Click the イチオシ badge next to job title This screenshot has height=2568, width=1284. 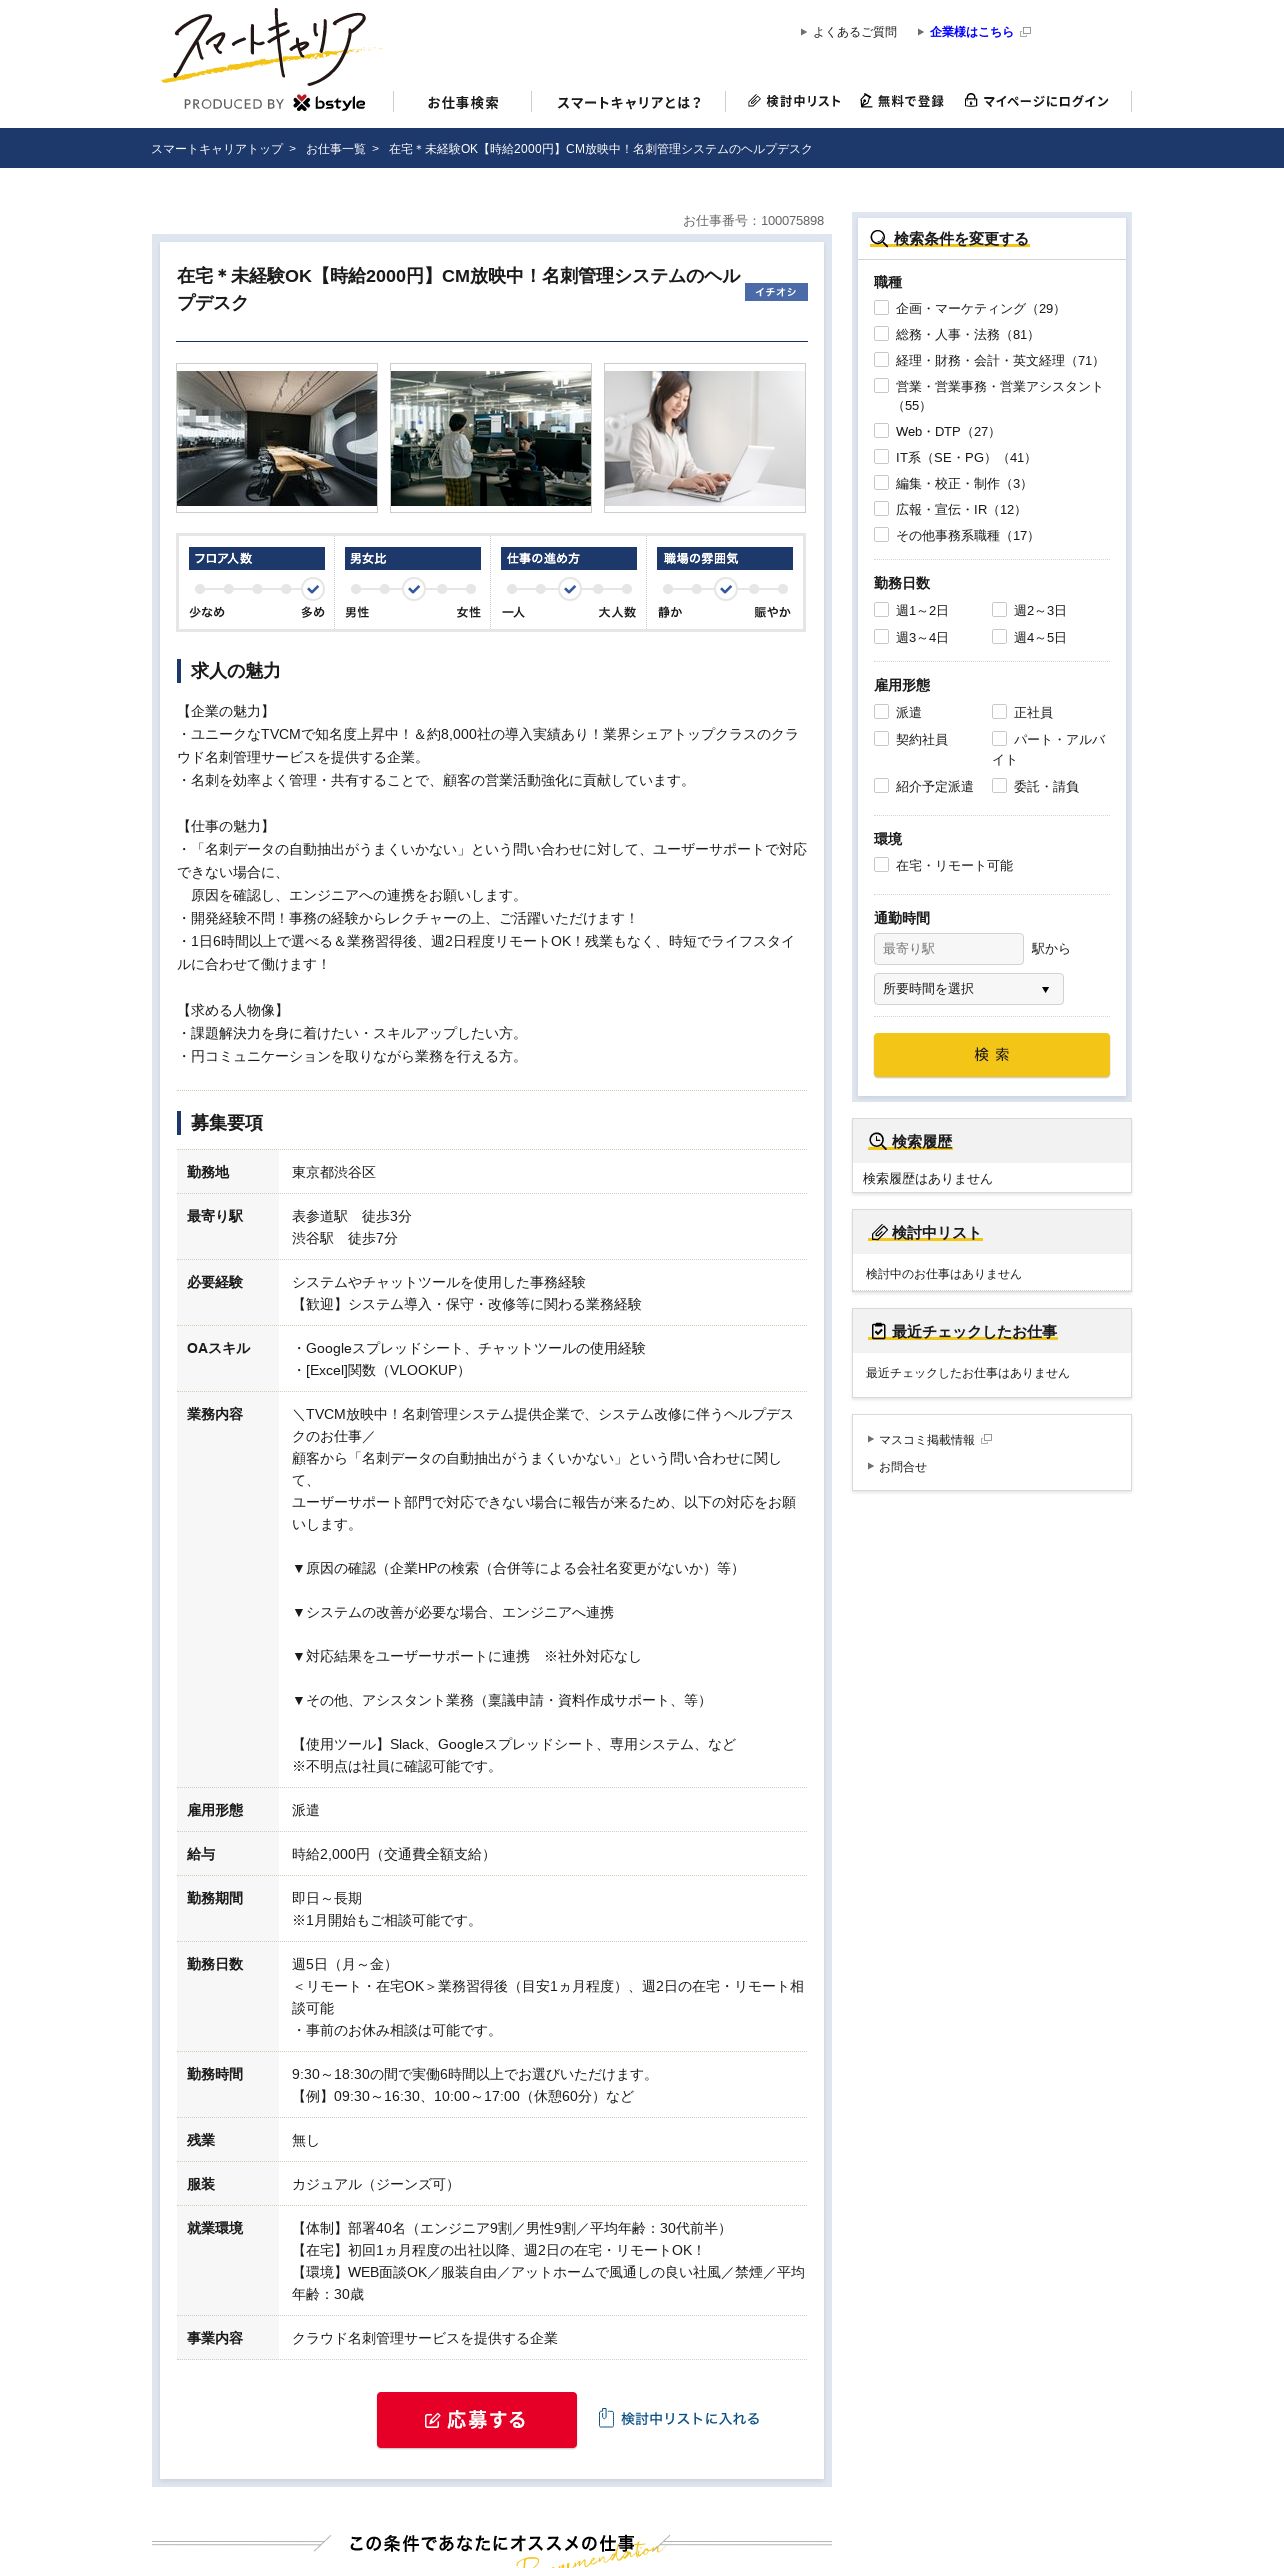[776, 292]
